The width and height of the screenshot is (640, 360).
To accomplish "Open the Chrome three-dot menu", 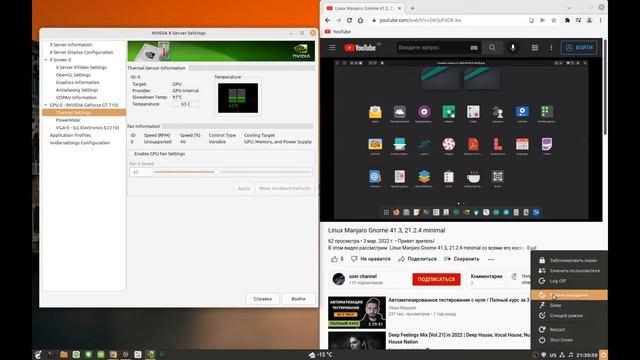I will (x=600, y=20).
